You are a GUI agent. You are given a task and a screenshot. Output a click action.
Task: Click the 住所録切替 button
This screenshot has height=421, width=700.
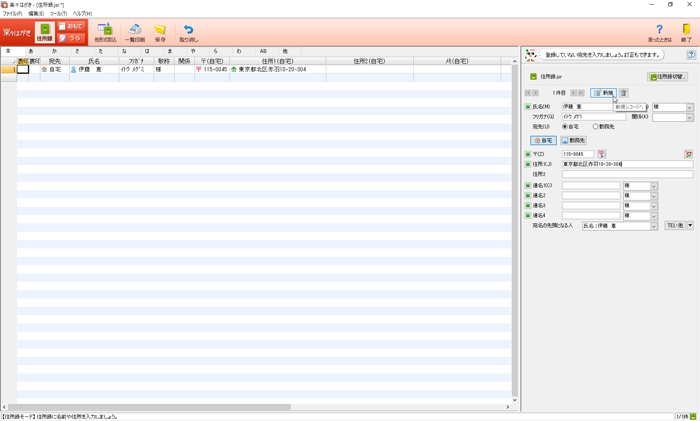(x=667, y=77)
